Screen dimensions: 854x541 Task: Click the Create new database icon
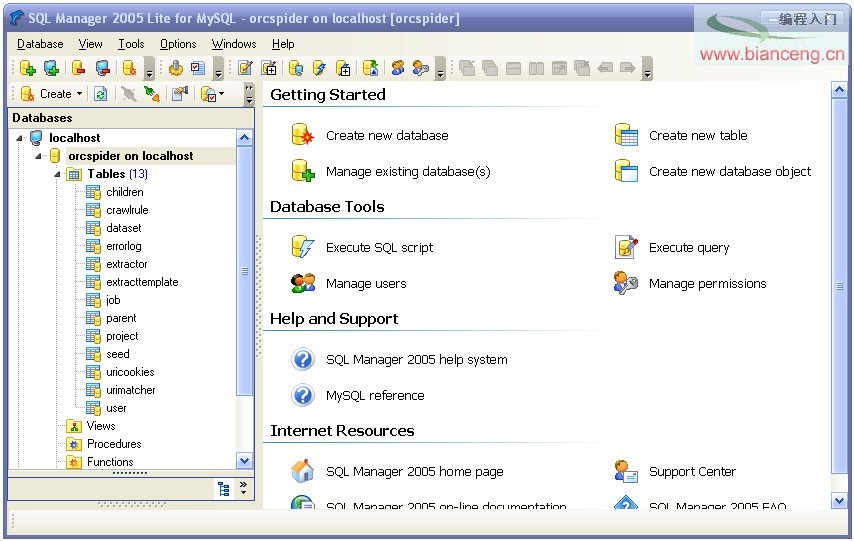tap(302, 135)
